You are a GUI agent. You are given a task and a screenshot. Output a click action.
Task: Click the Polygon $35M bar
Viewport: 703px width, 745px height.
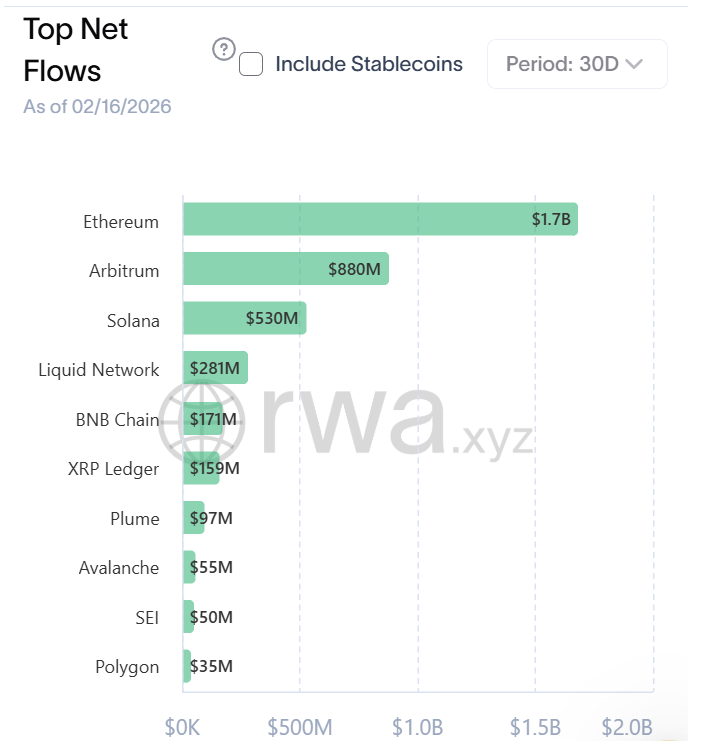[x=187, y=666]
